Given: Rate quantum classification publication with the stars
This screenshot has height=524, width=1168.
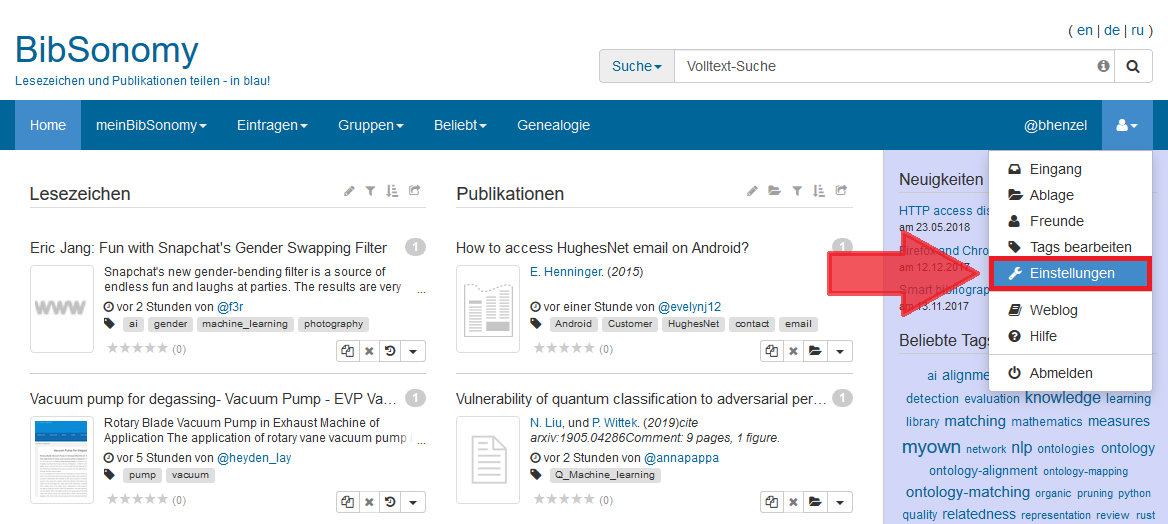Looking at the screenshot, I should pyautogui.click(x=564, y=499).
